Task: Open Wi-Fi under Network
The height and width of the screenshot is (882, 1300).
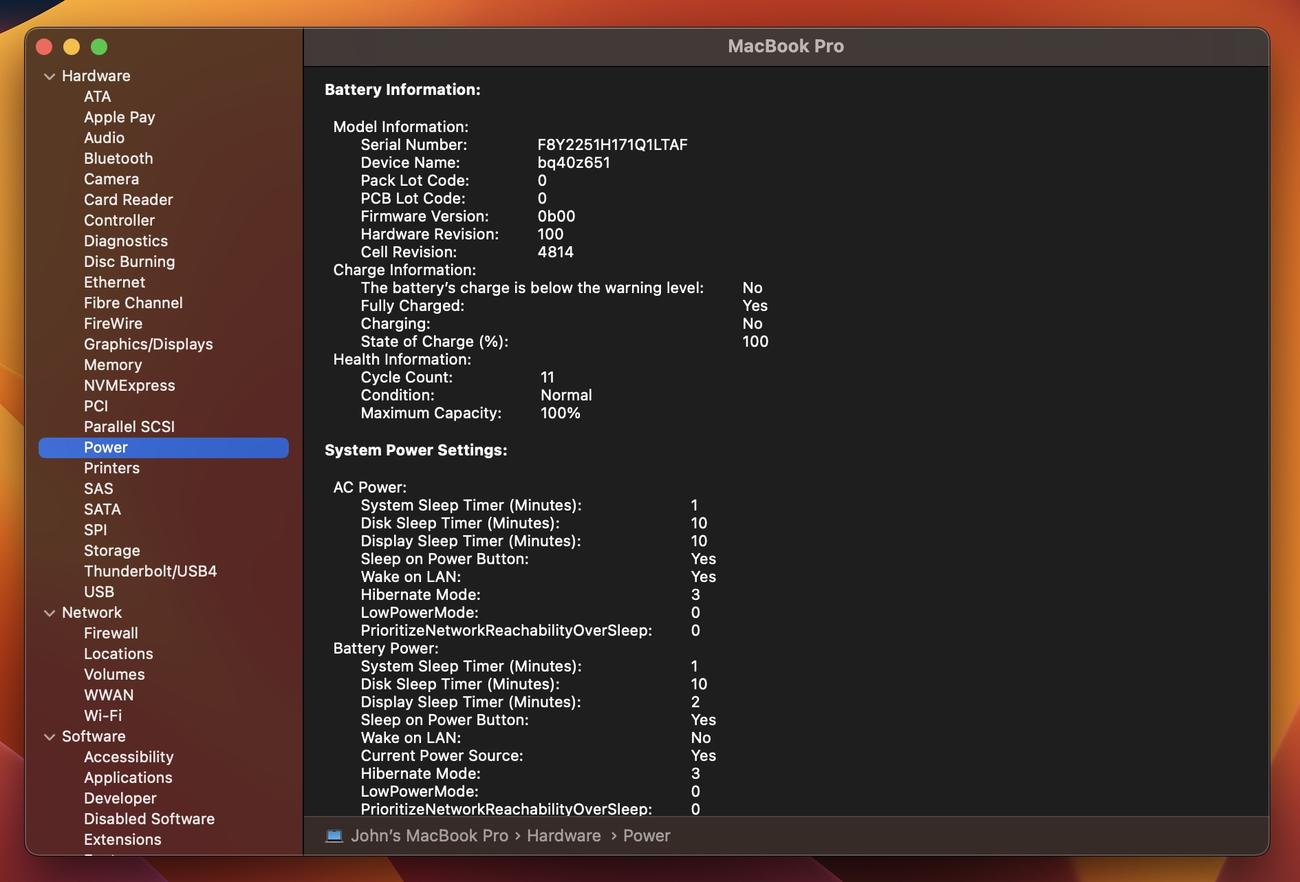Action: point(103,716)
